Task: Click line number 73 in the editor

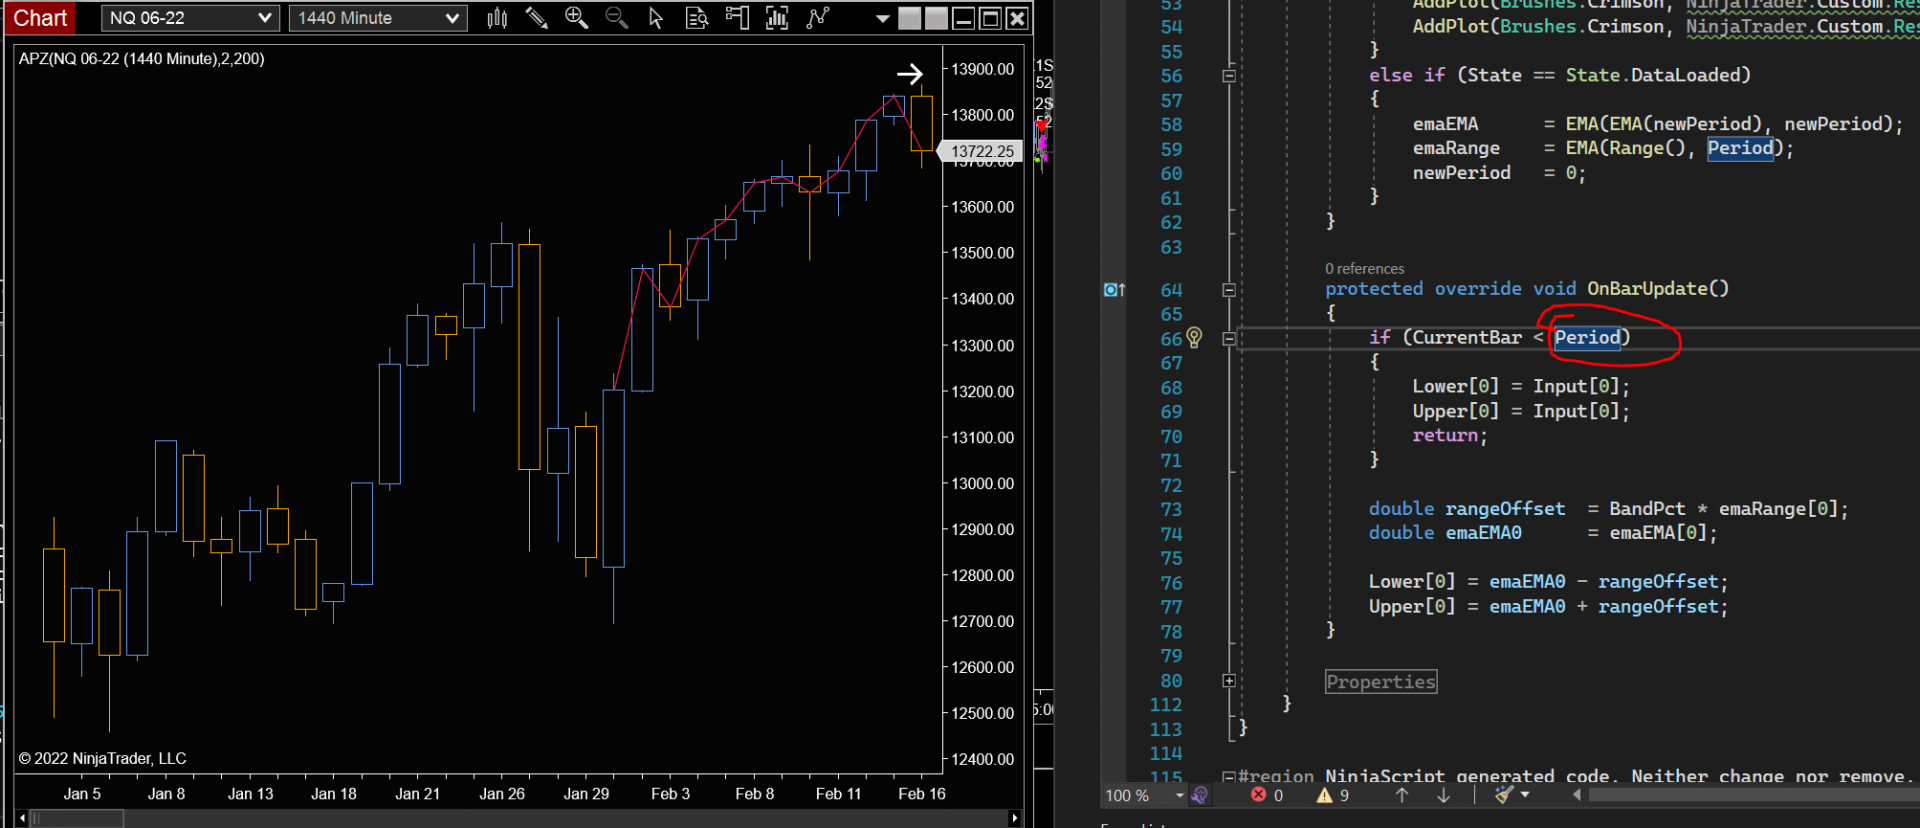Action: pyautogui.click(x=1171, y=510)
